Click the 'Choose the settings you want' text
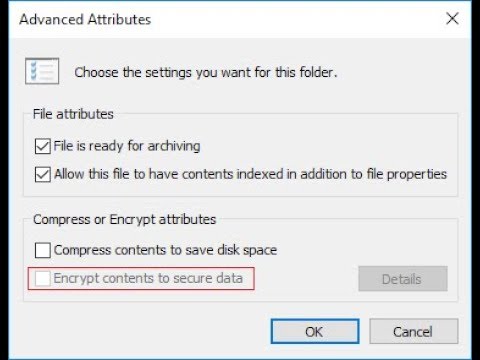Image resolution: width=480 pixels, height=360 pixels. [206, 72]
